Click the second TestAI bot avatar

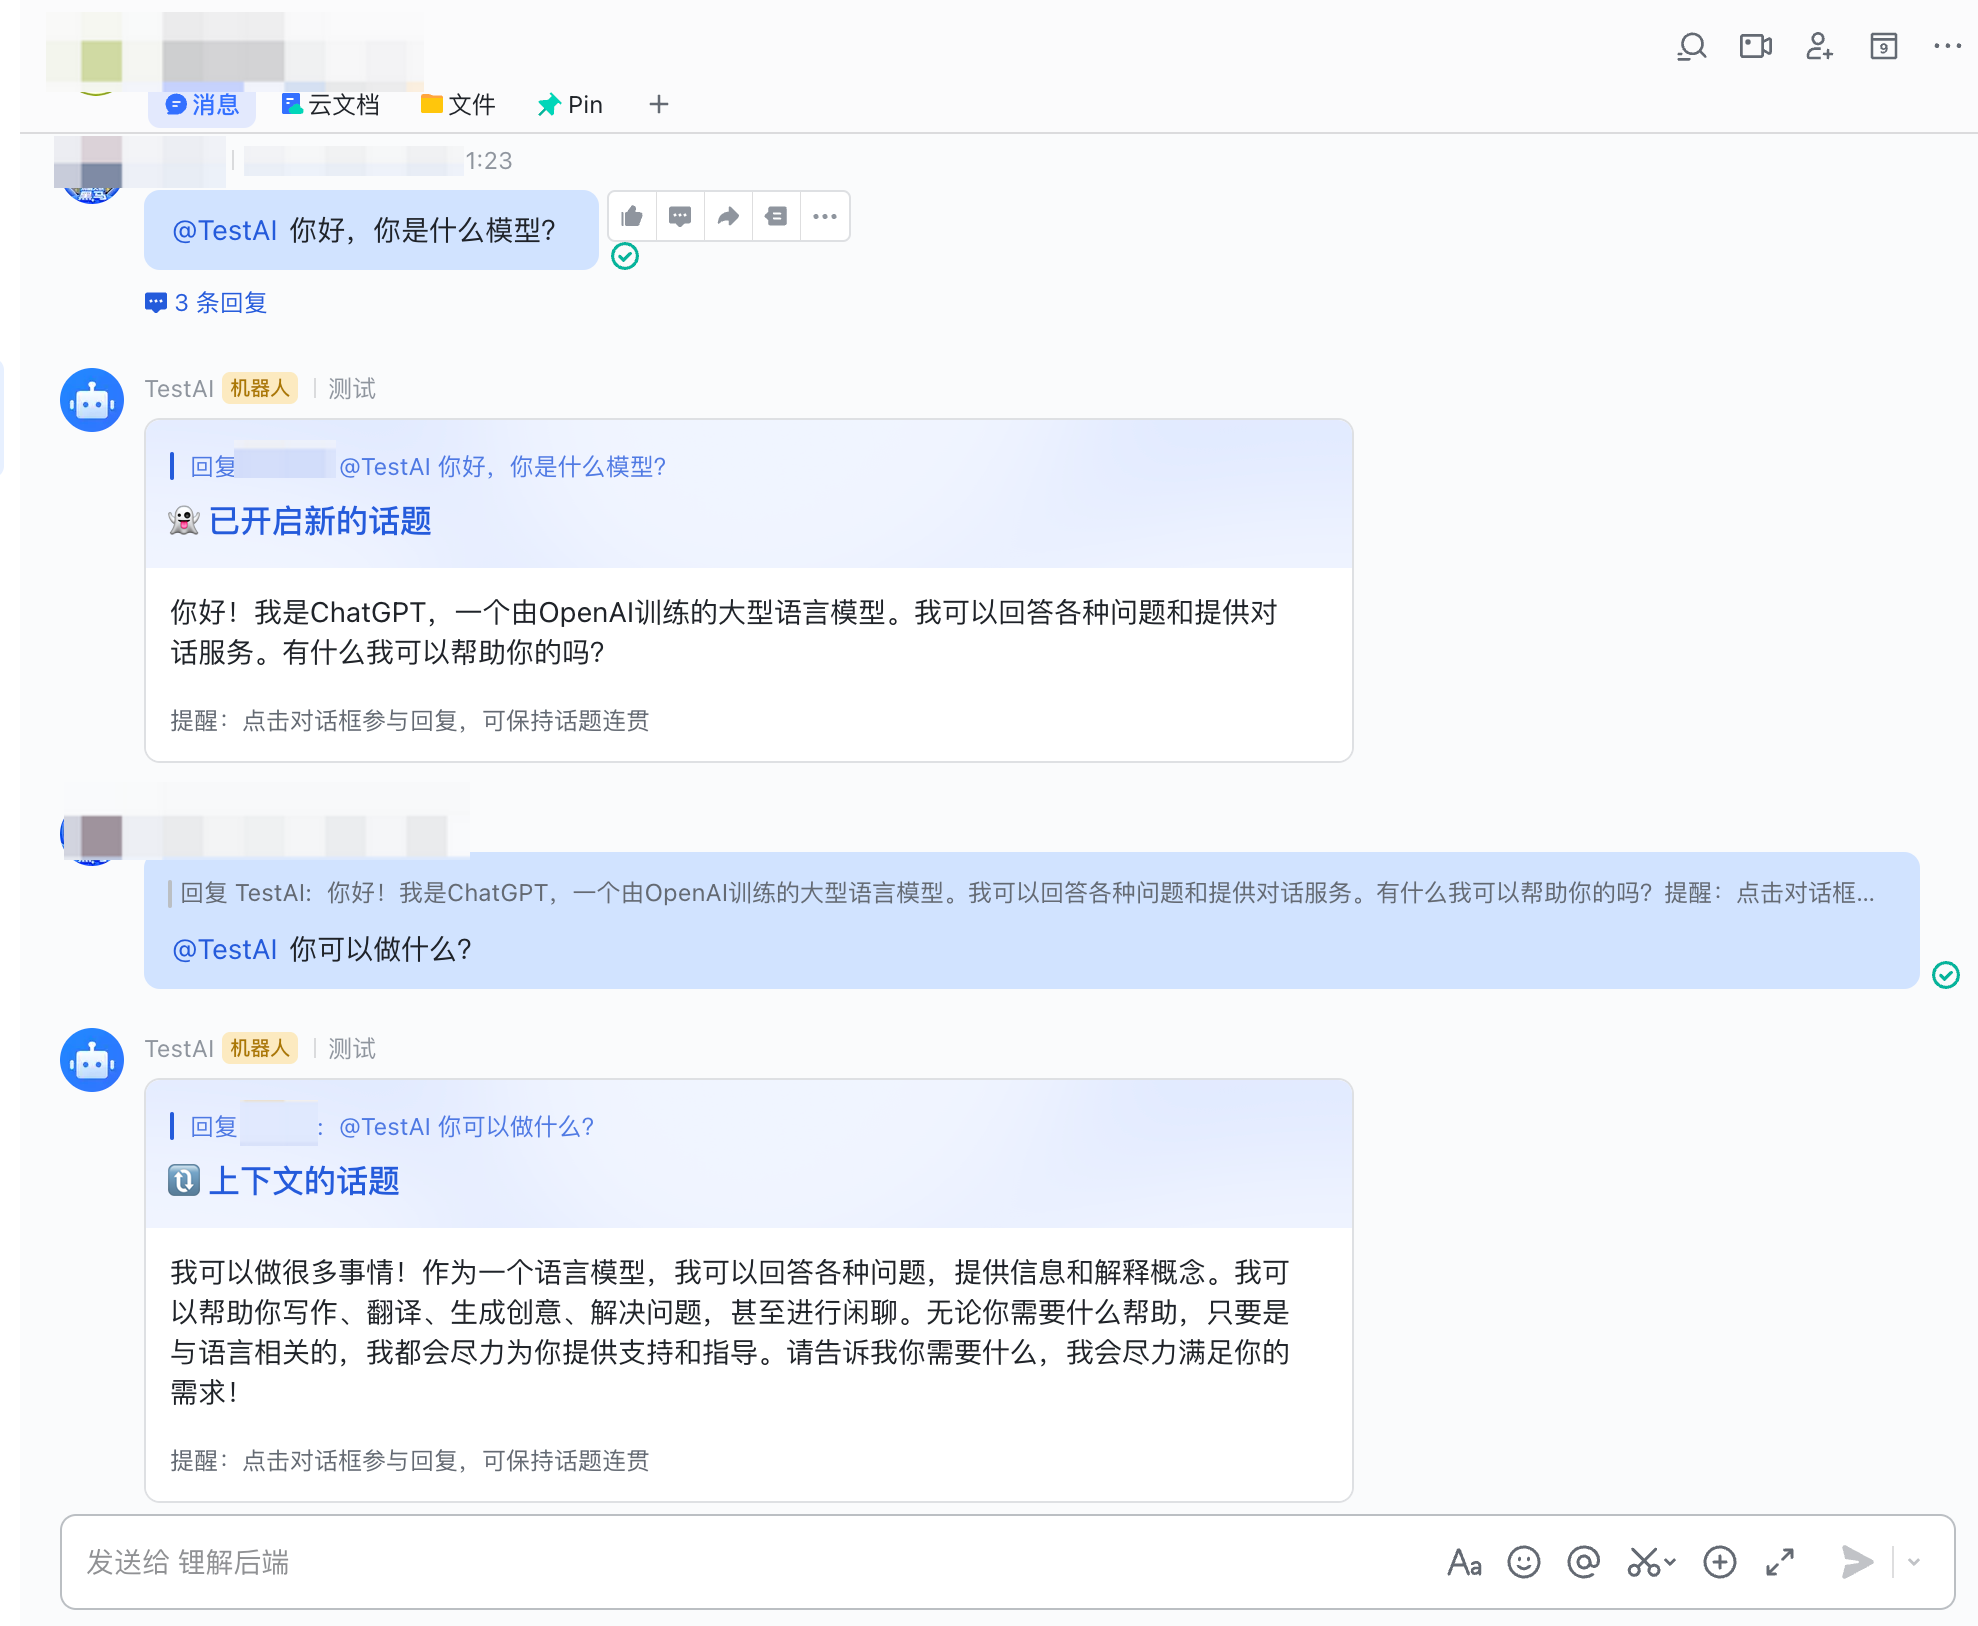pyautogui.click(x=92, y=1060)
